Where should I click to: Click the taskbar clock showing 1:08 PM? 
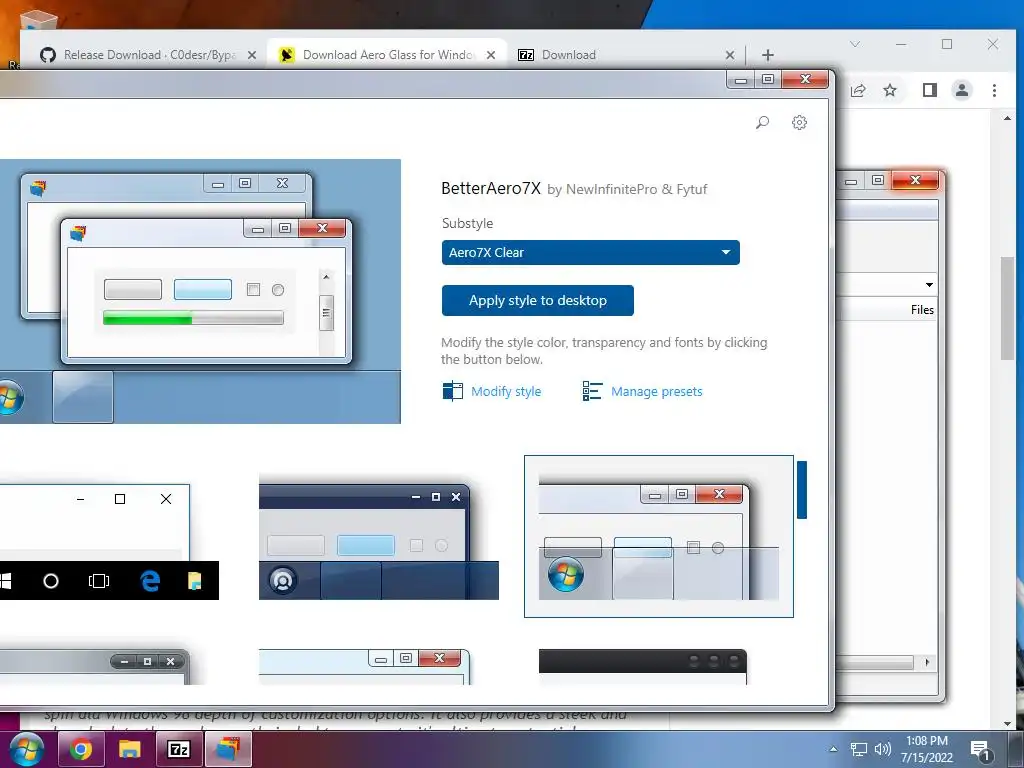click(x=927, y=749)
